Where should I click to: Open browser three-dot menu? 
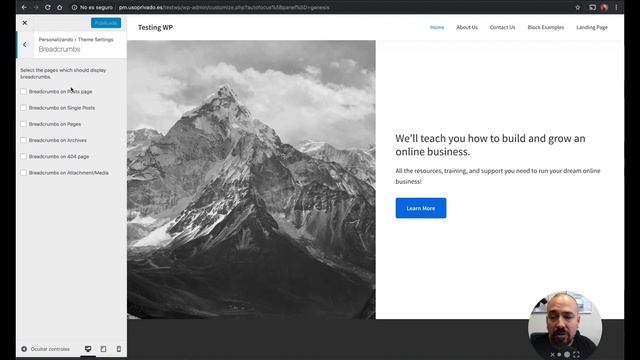pos(616,7)
